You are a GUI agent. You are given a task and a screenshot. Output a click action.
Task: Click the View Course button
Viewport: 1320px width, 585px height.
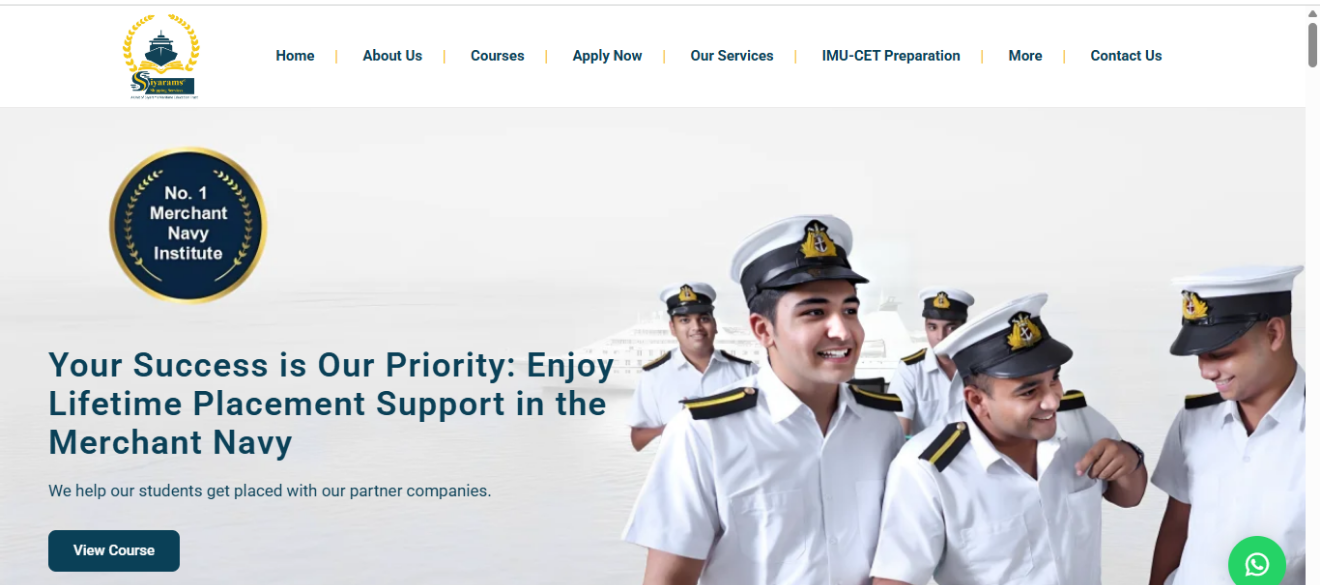114,551
